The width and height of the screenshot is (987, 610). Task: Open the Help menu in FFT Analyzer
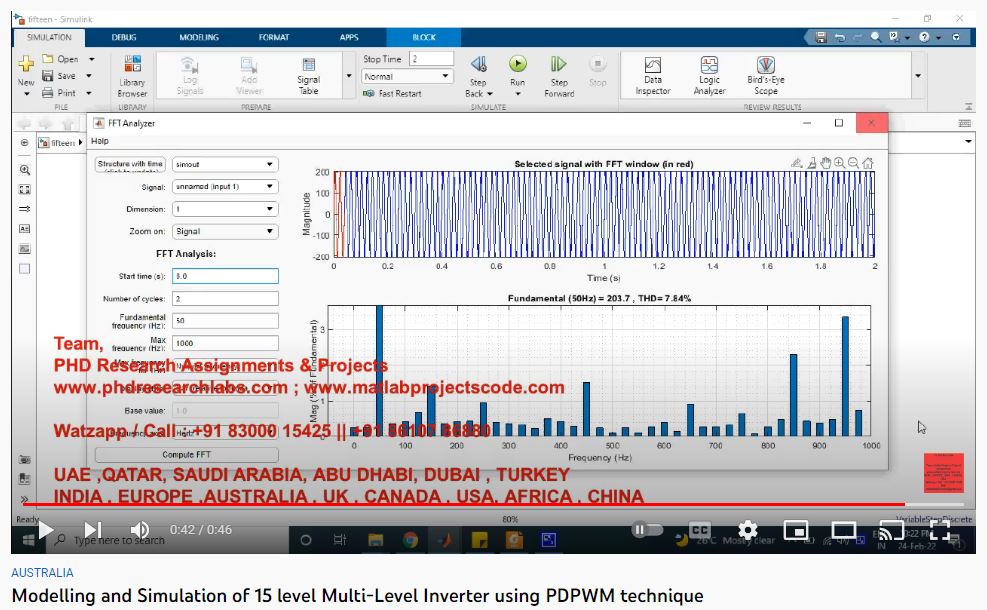point(100,141)
